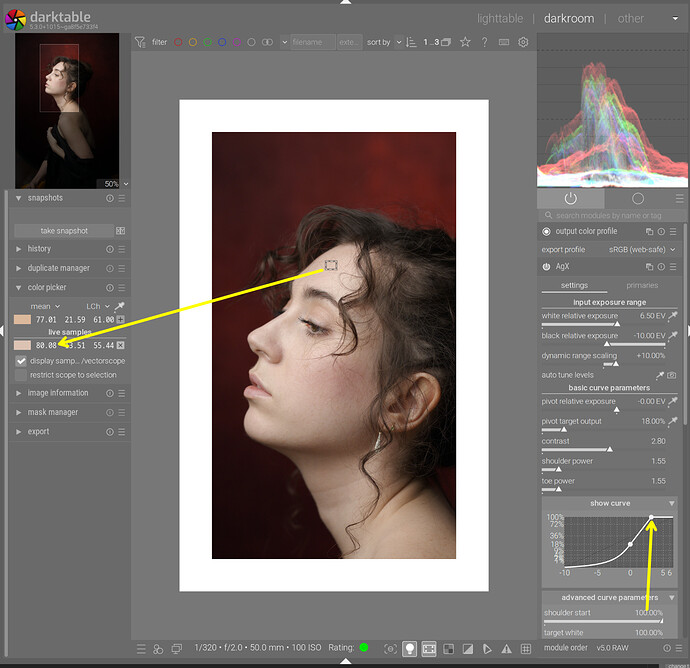Image resolution: width=690 pixels, height=668 pixels.
Task: Enable the soft proofing lightbulb icon
Action: point(410,649)
